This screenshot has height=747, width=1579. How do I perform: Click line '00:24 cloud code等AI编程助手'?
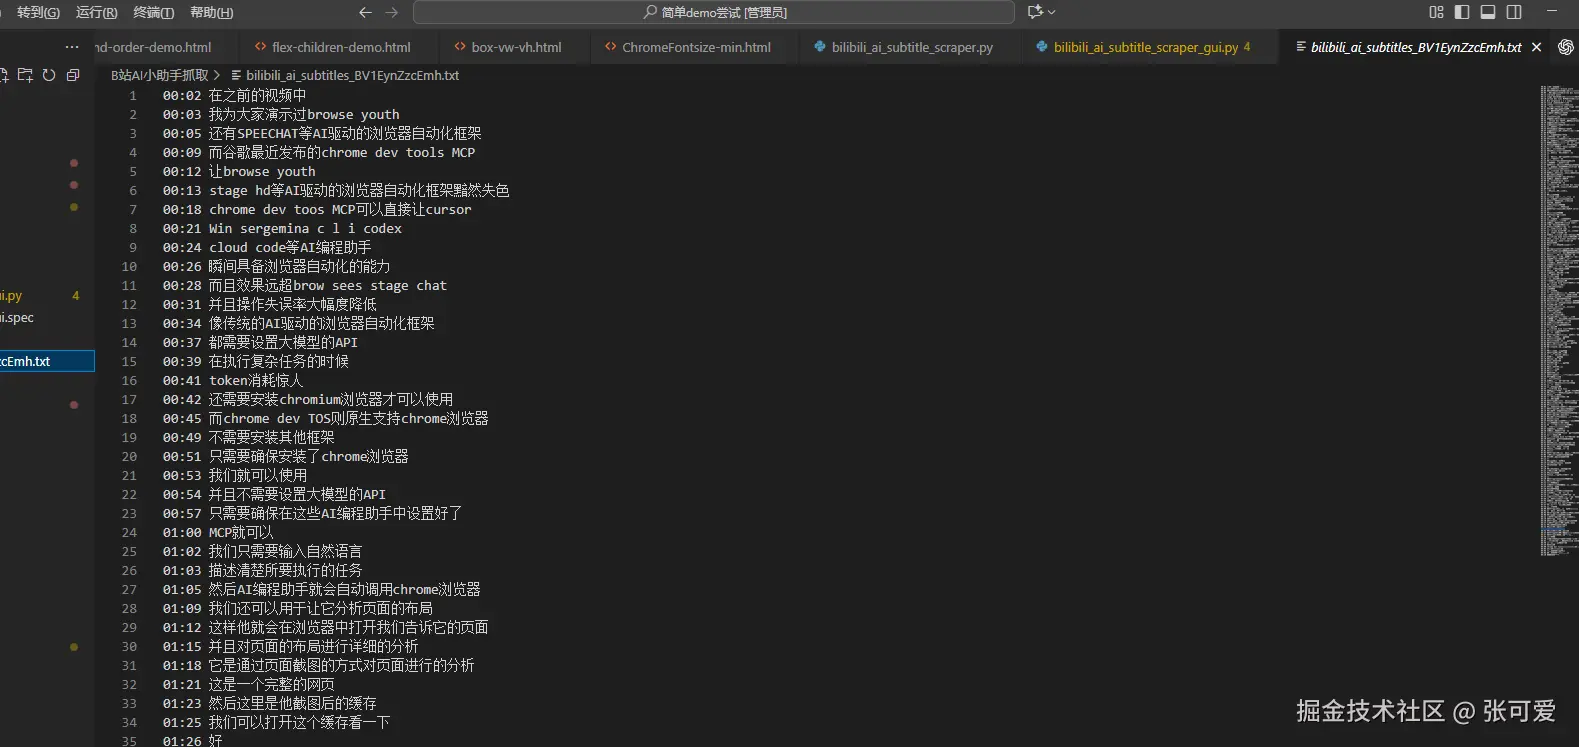tap(267, 247)
